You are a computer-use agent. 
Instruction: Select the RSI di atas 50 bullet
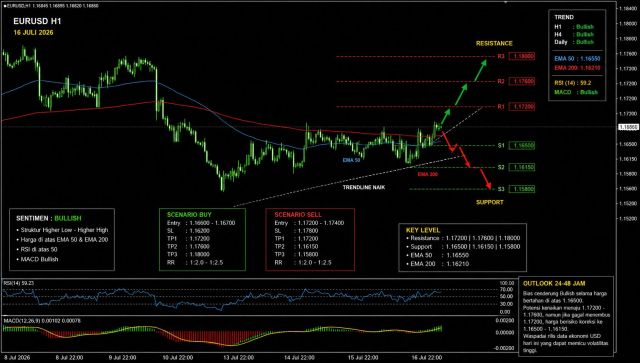pyautogui.click(x=37, y=249)
